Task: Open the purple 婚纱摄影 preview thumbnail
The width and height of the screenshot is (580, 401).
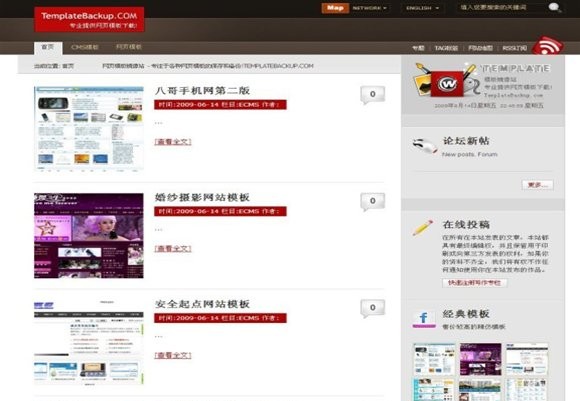Action: [89, 236]
